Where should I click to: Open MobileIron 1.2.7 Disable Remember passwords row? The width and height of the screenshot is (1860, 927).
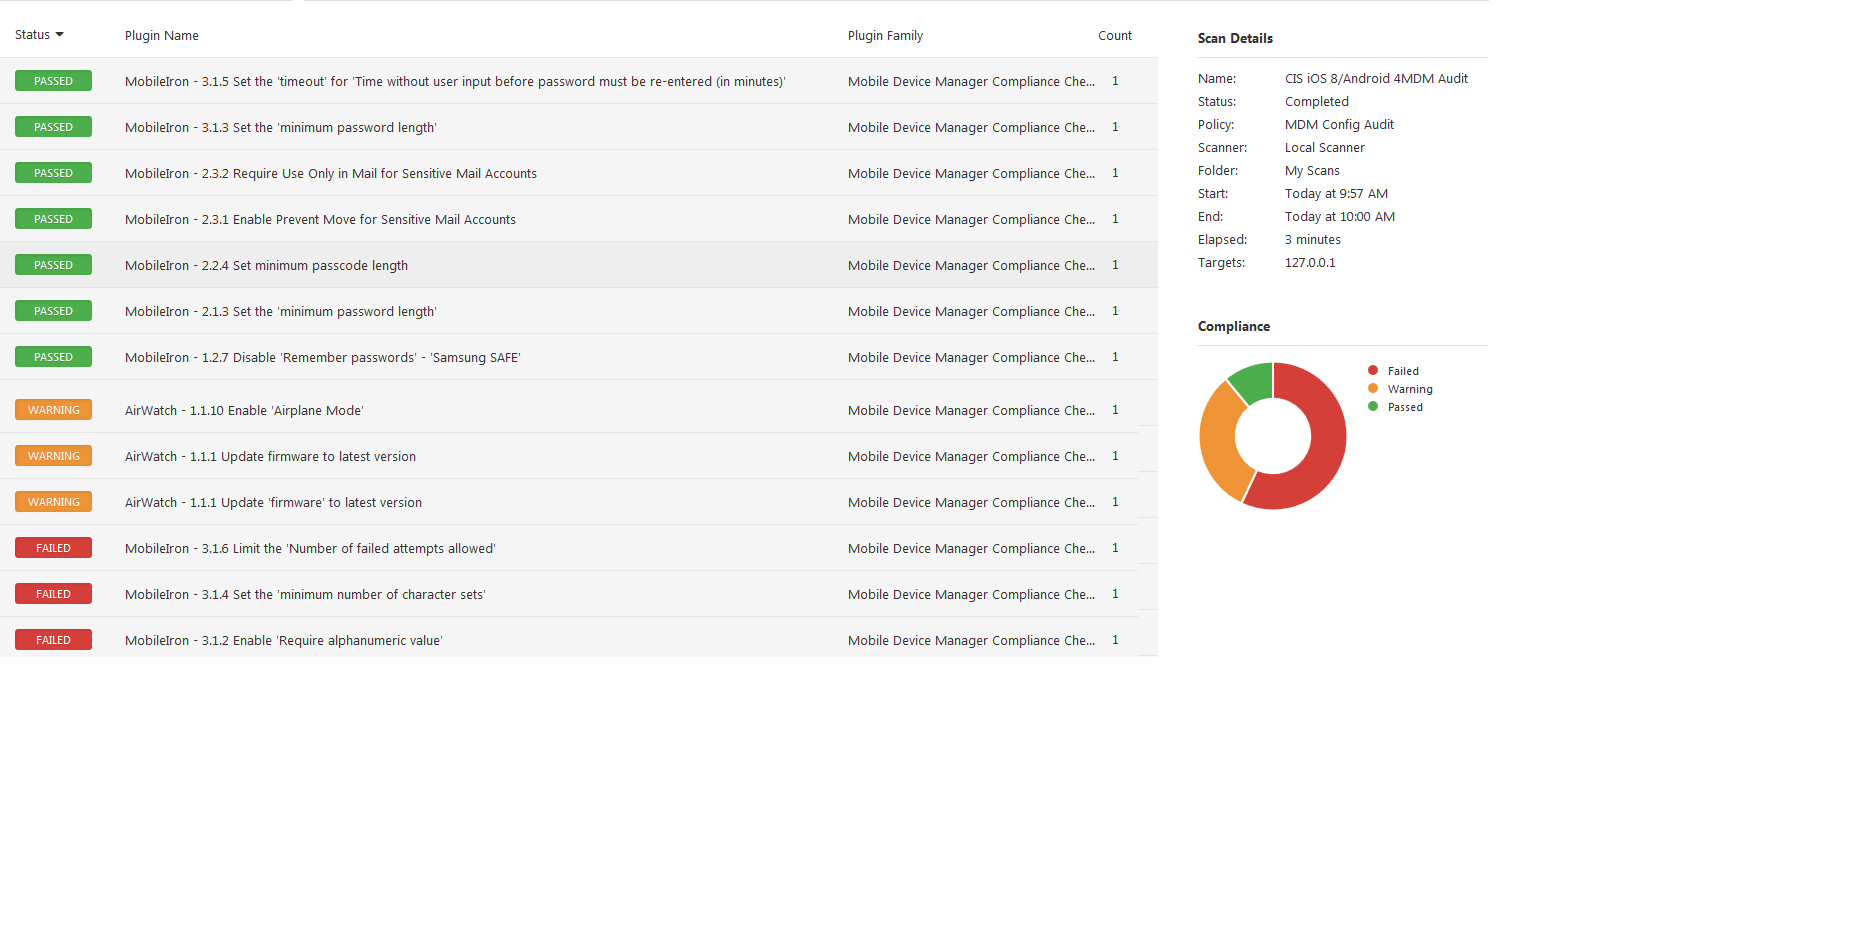click(x=579, y=357)
